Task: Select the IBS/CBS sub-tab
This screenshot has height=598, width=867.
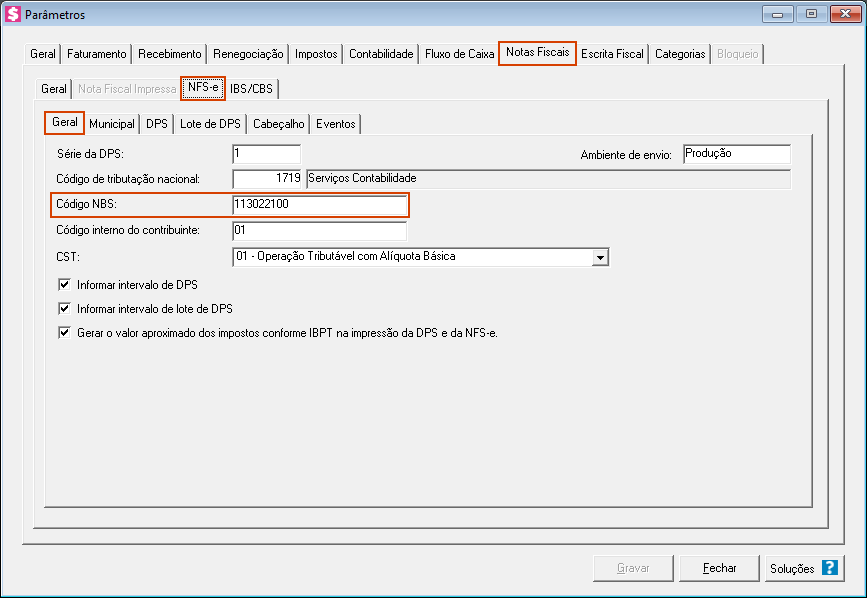Action: tap(251, 89)
